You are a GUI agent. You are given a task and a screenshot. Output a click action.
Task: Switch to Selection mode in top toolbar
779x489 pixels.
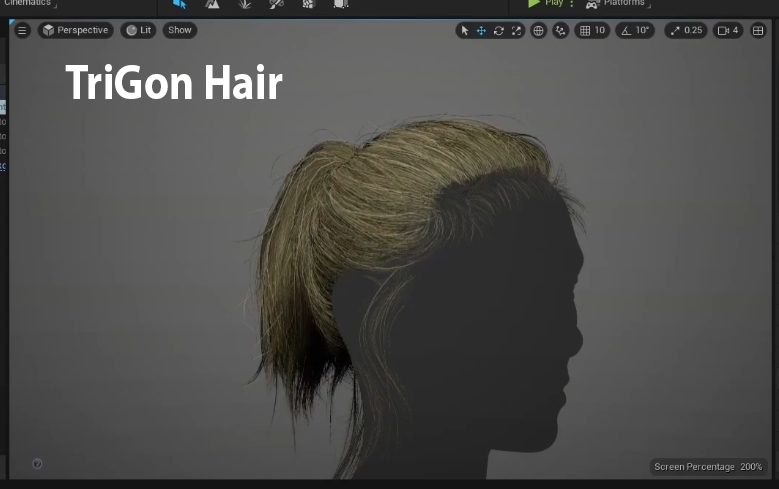pyautogui.click(x=179, y=4)
